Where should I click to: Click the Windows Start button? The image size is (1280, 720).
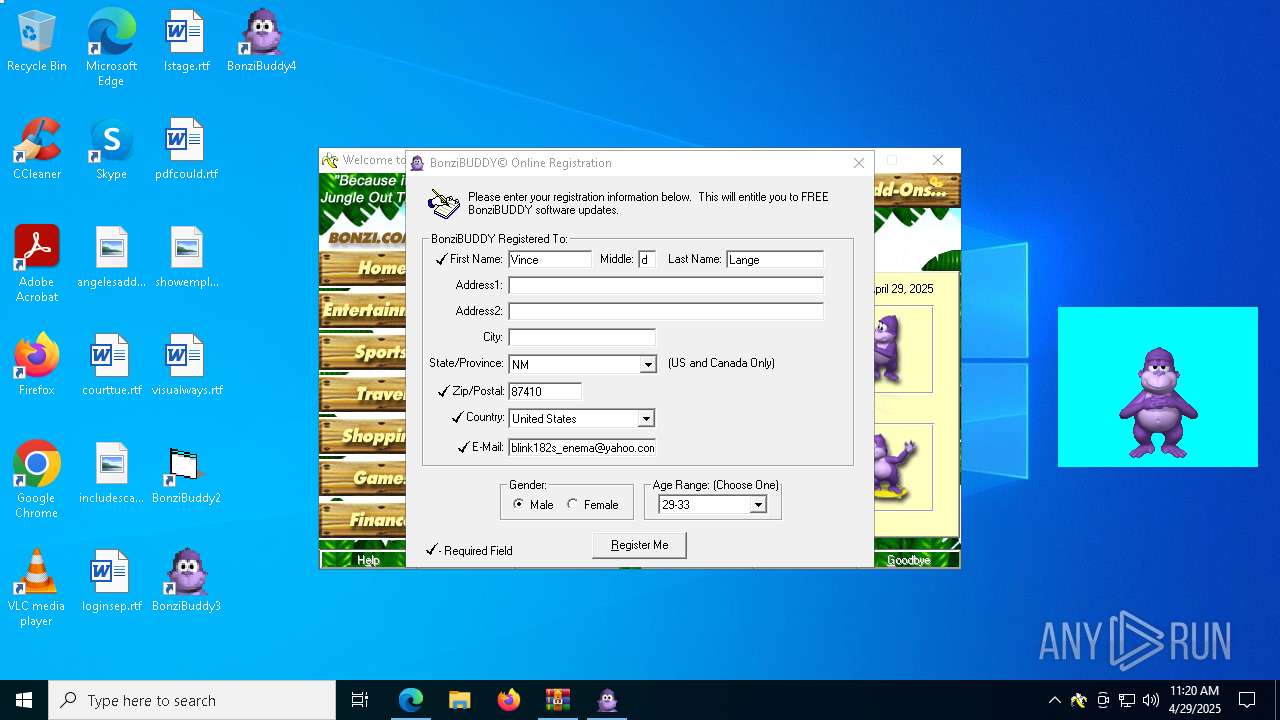(x=24, y=700)
